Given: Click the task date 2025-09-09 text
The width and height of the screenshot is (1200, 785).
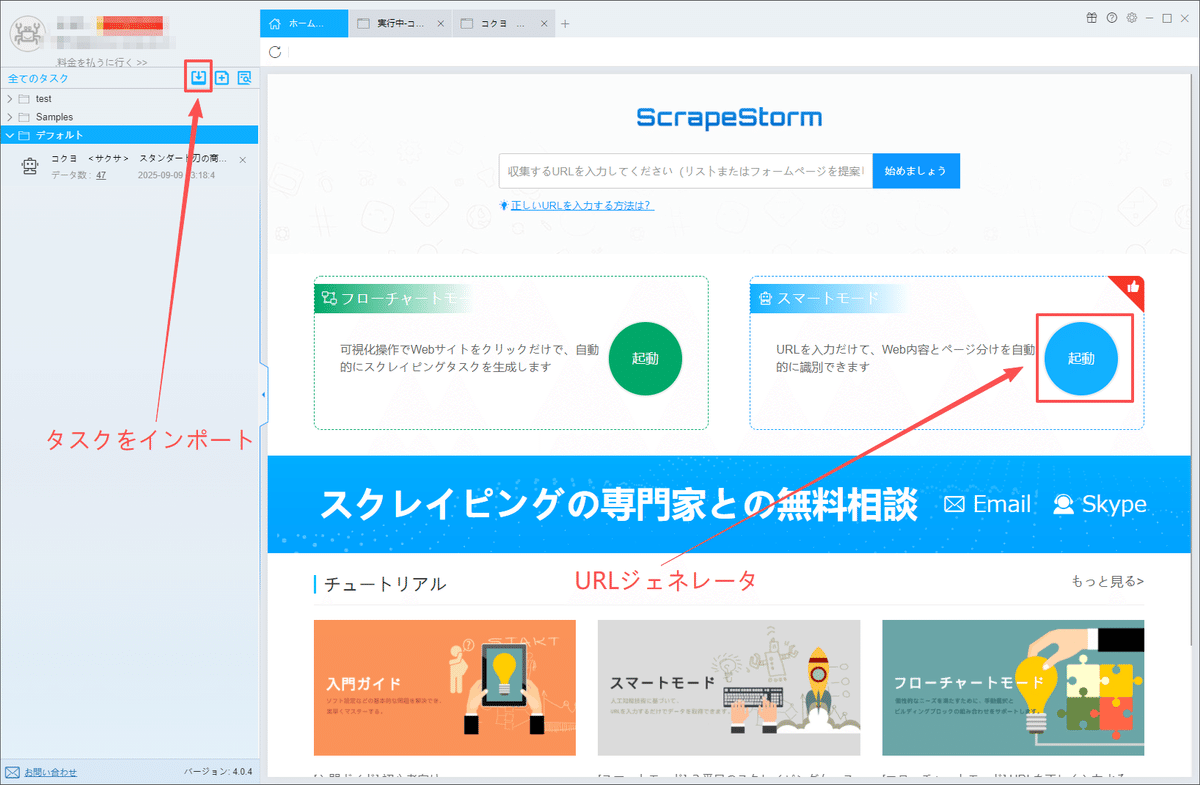Looking at the screenshot, I should (176, 175).
